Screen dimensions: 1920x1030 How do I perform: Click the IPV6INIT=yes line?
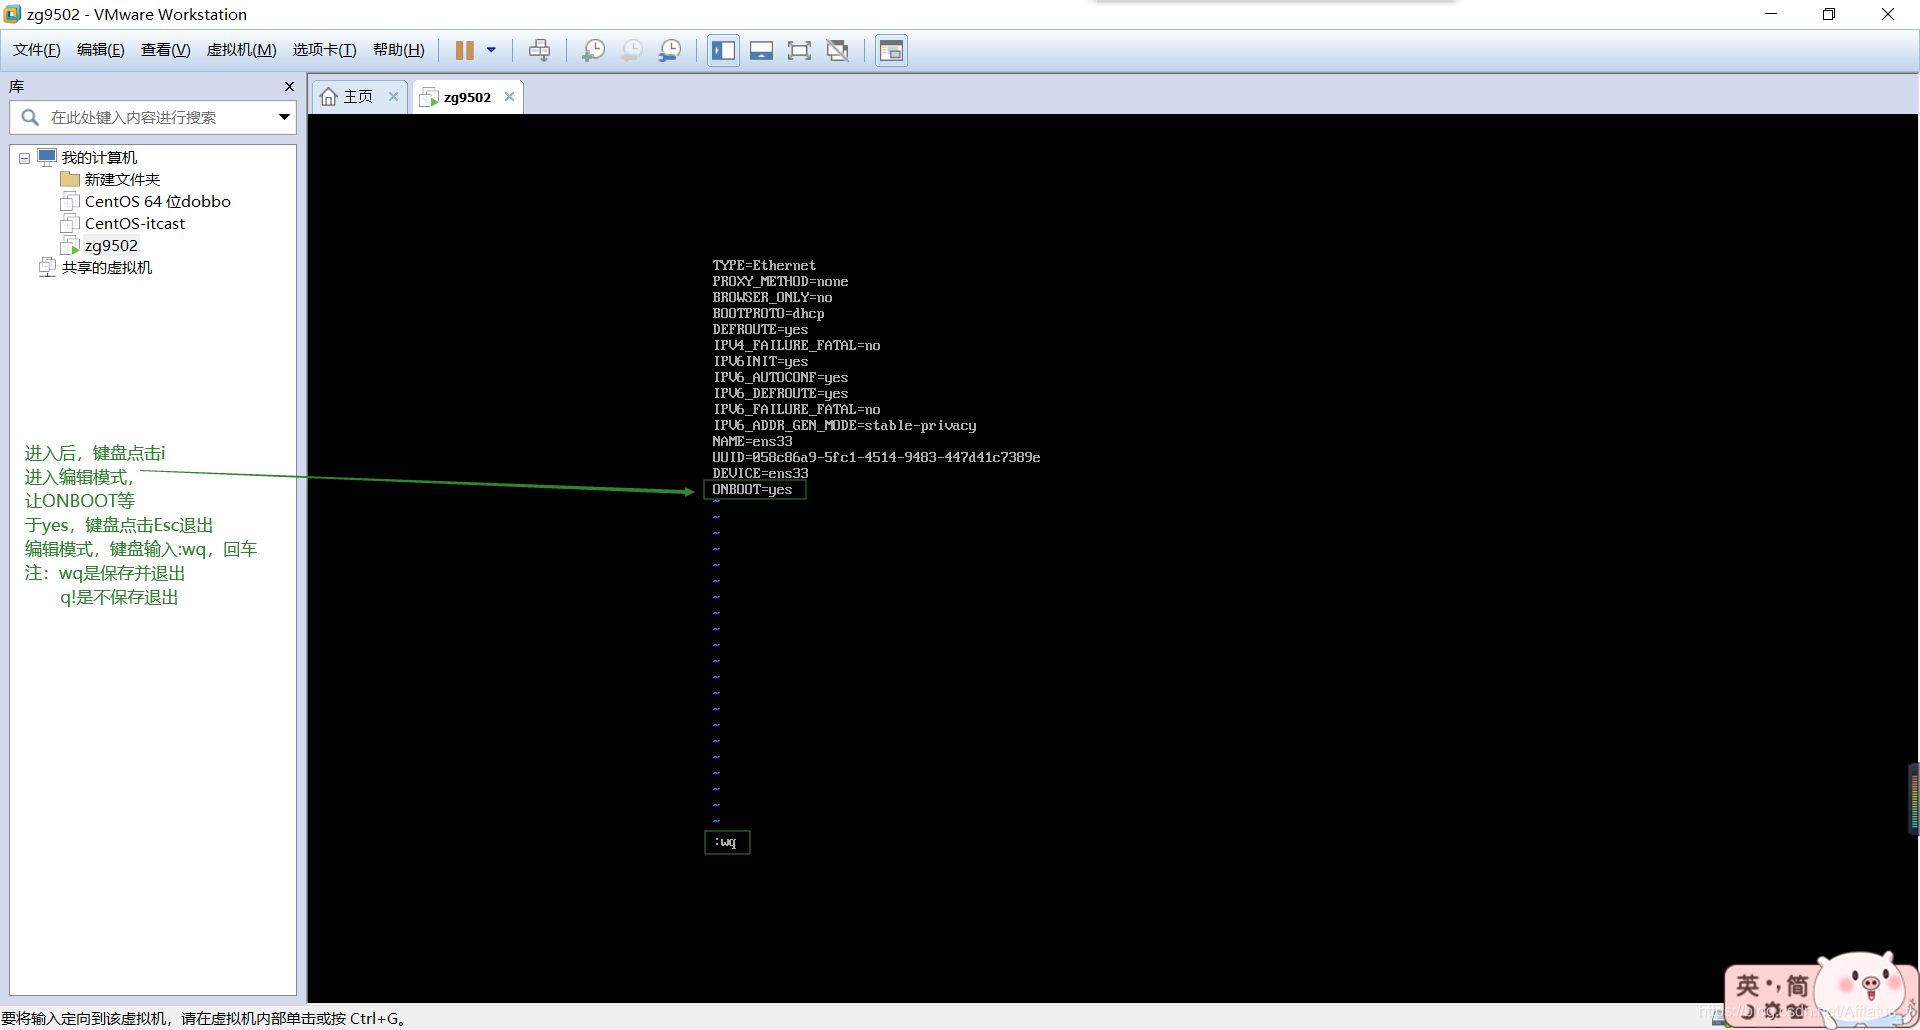click(760, 362)
